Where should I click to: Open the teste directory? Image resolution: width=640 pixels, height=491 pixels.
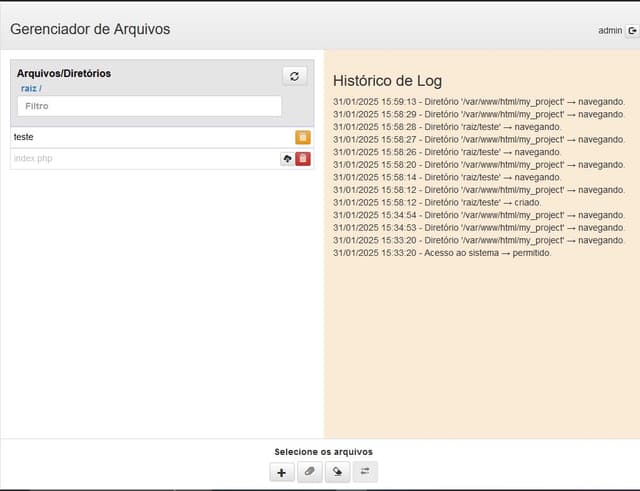pos(24,137)
